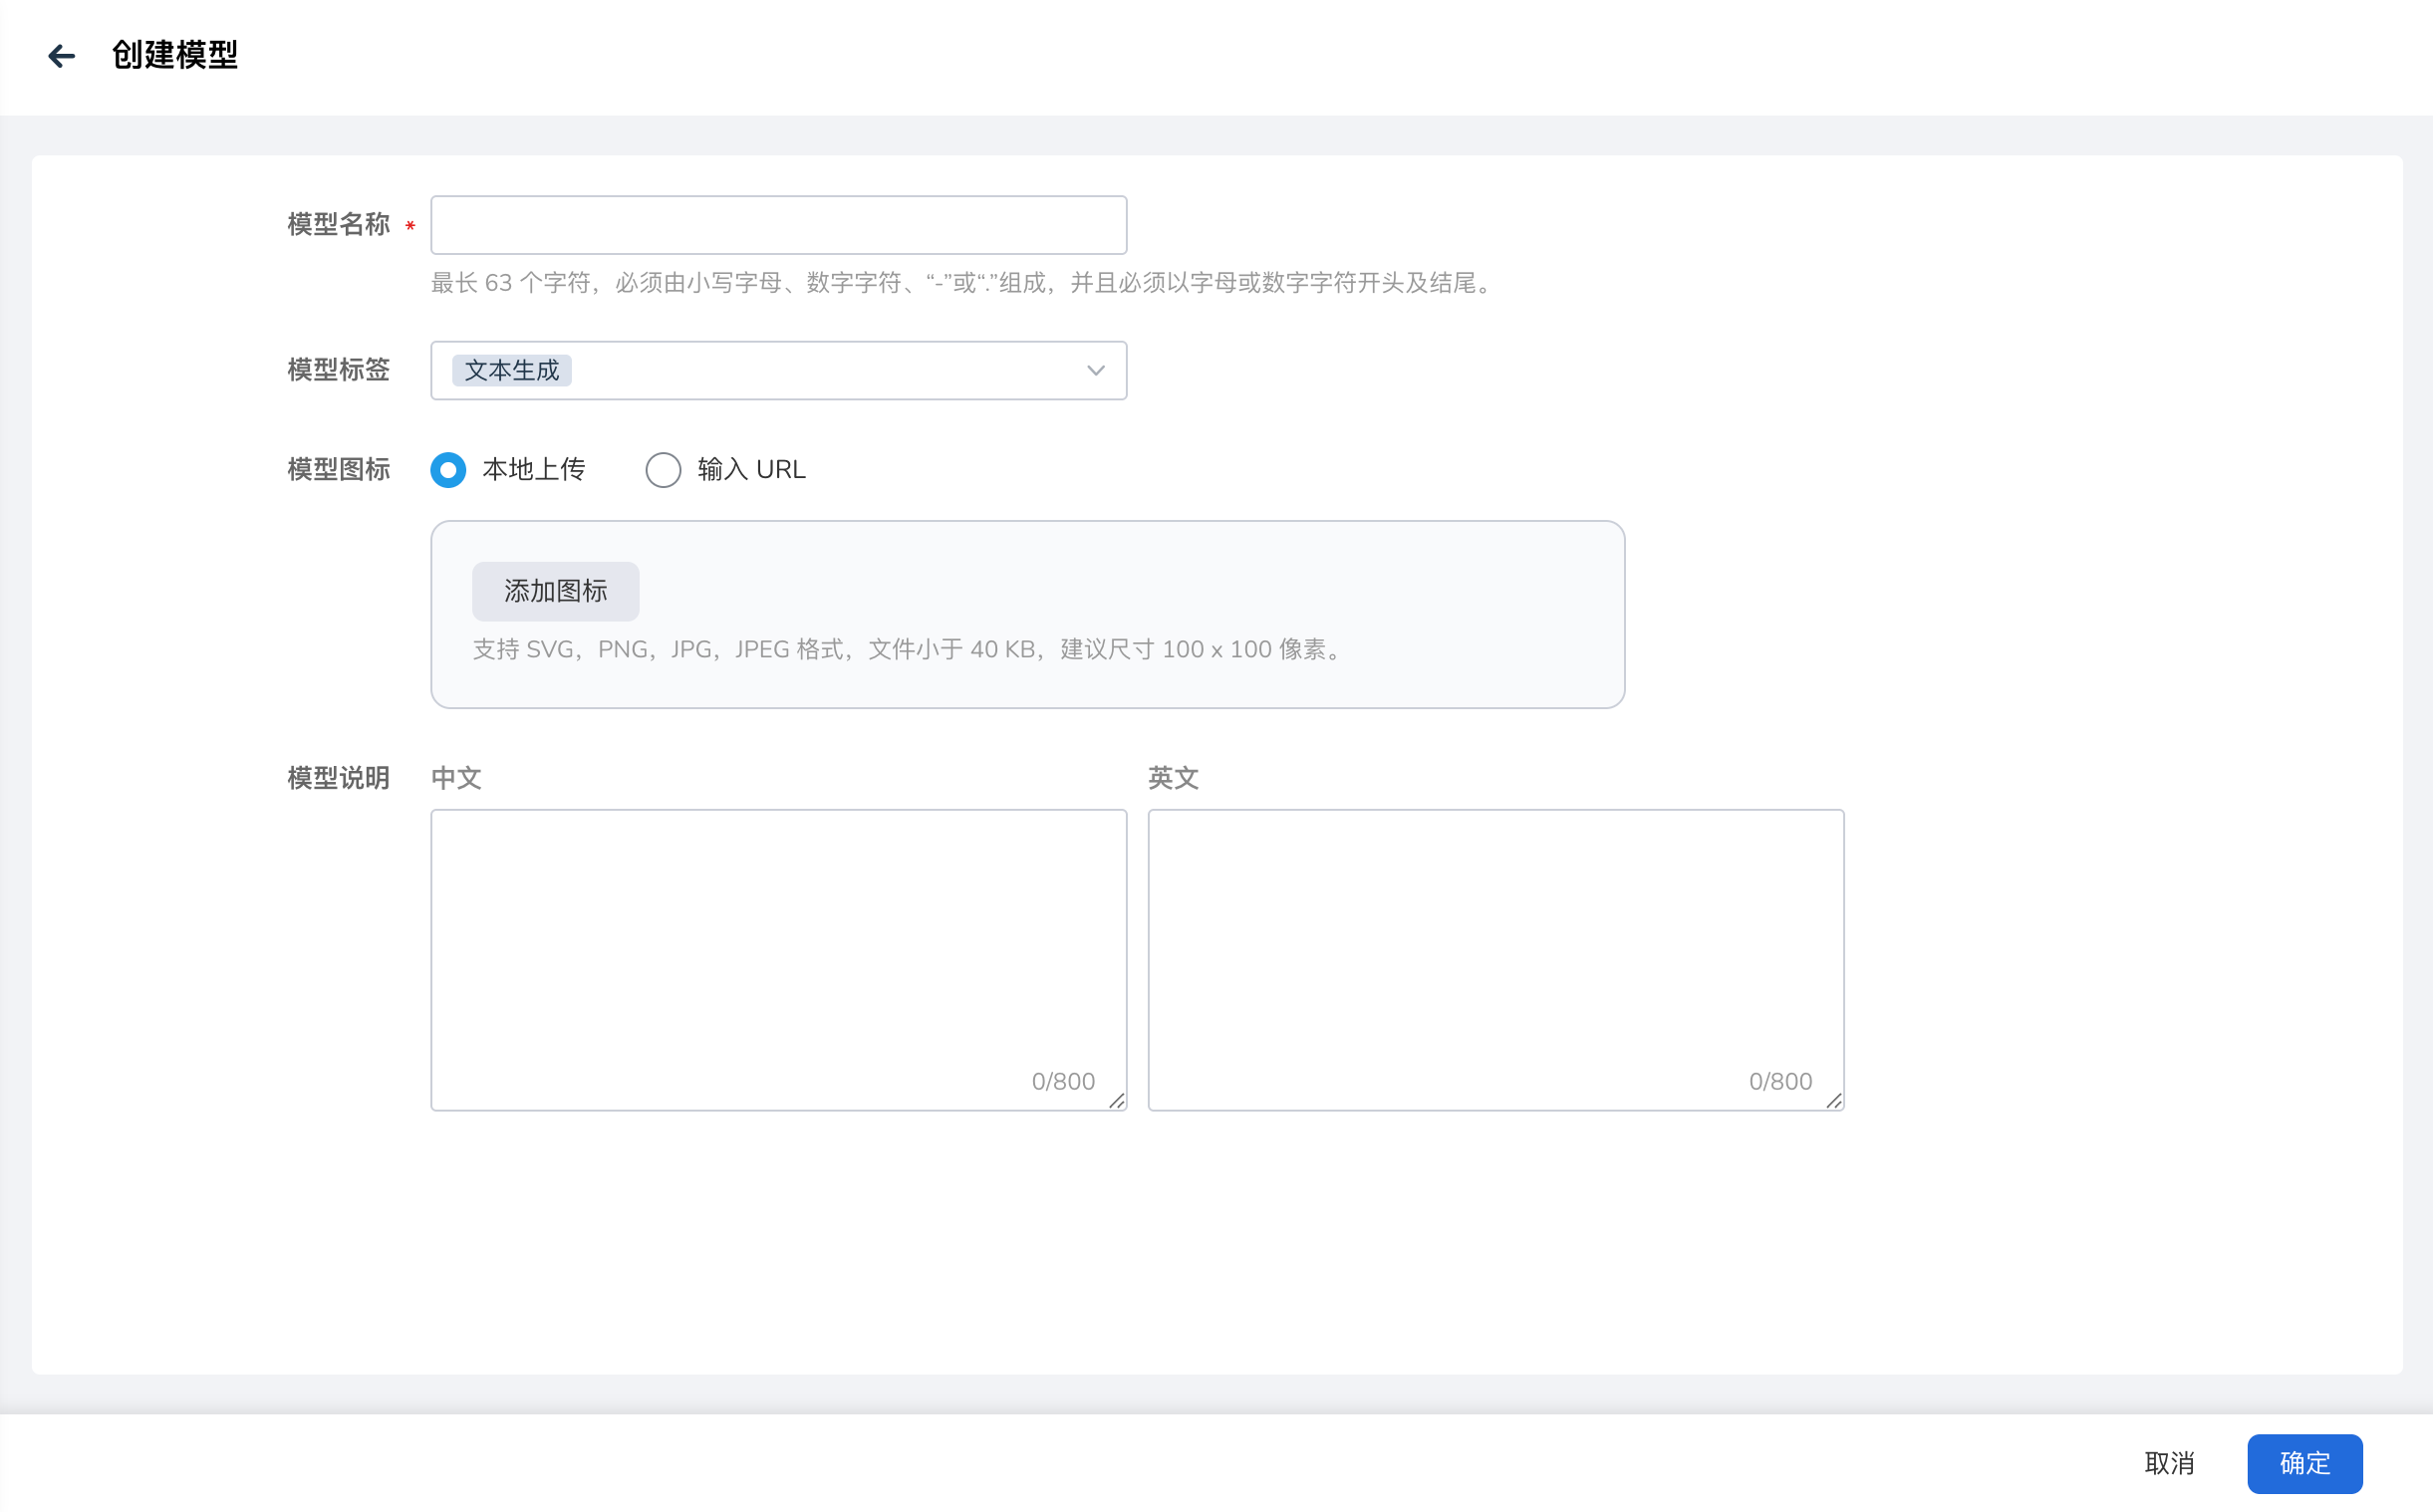Click the 取消 button

coord(2169,1464)
